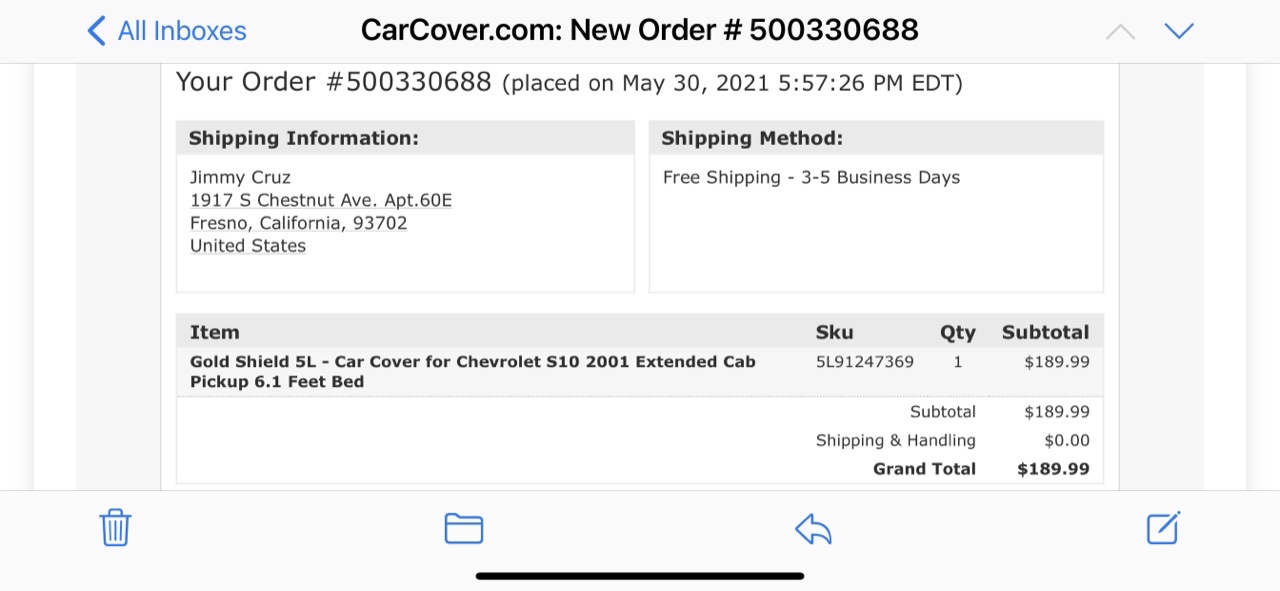Compose new message with pencil icon

click(1163, 527)
